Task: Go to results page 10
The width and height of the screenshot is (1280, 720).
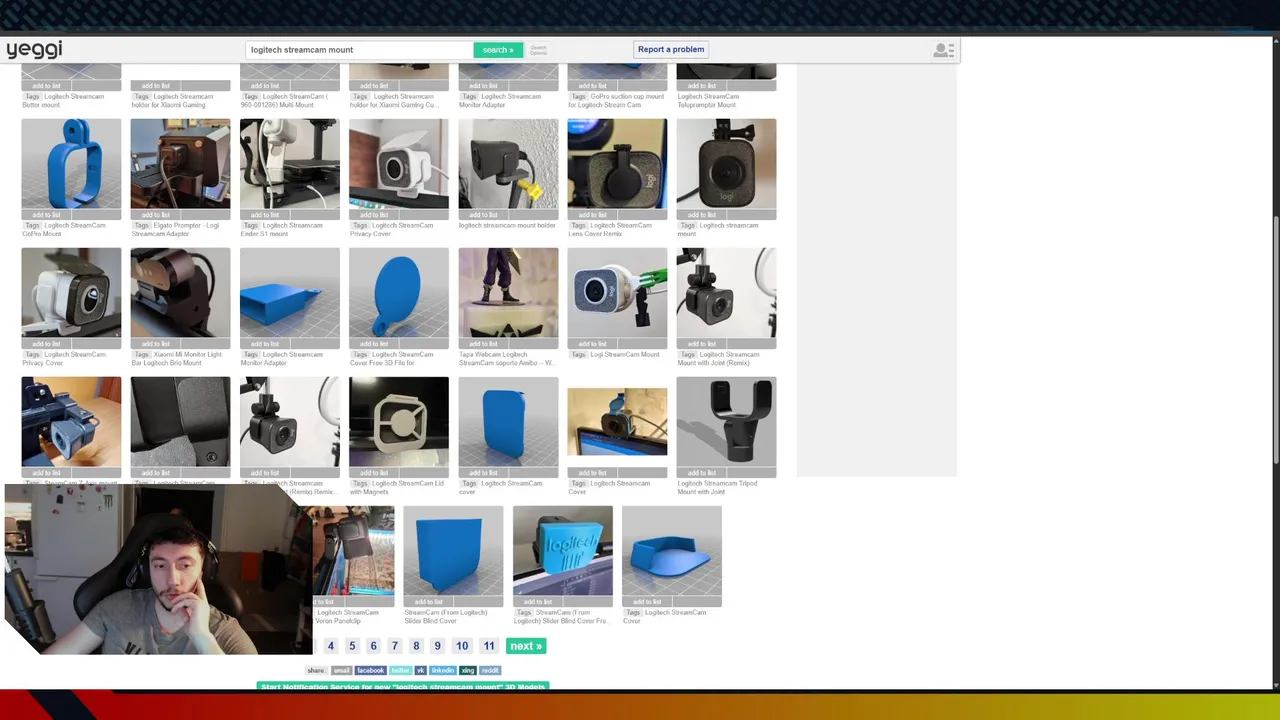Action: (x=462, y=646)
